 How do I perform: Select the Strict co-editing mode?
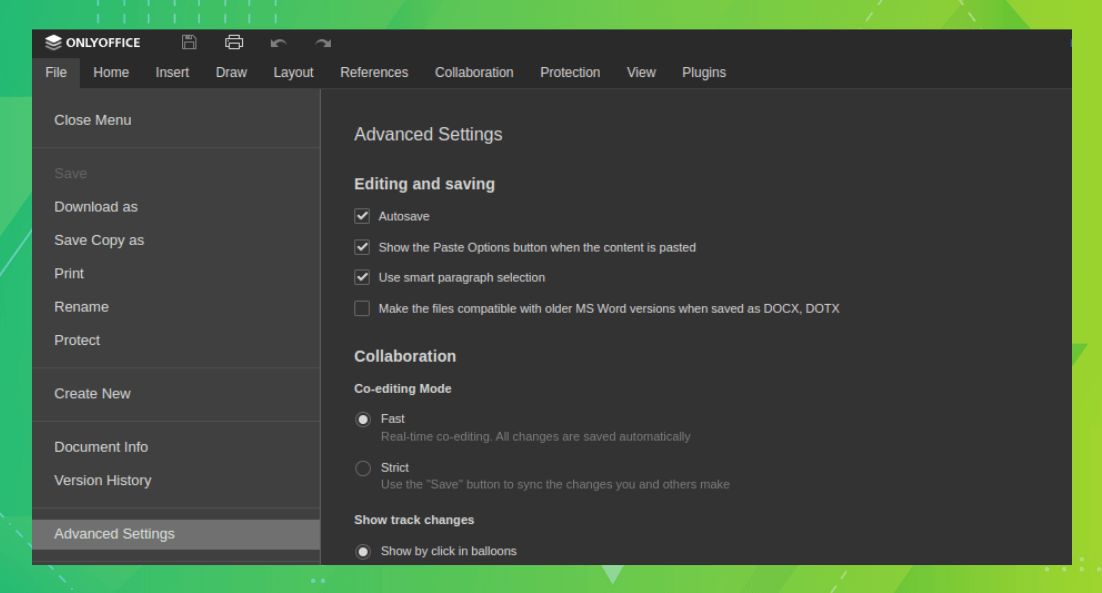363,468
